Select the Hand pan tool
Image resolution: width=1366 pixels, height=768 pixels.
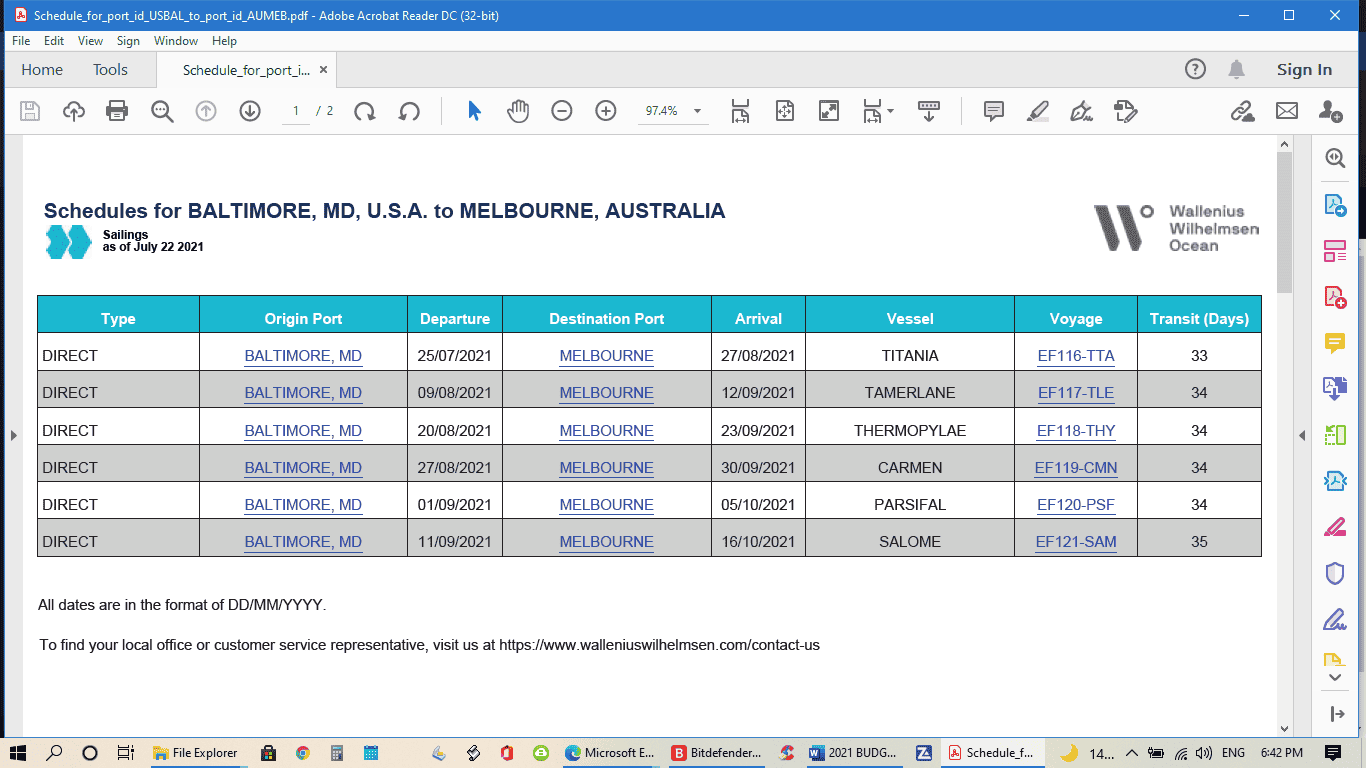click(518, 111)
